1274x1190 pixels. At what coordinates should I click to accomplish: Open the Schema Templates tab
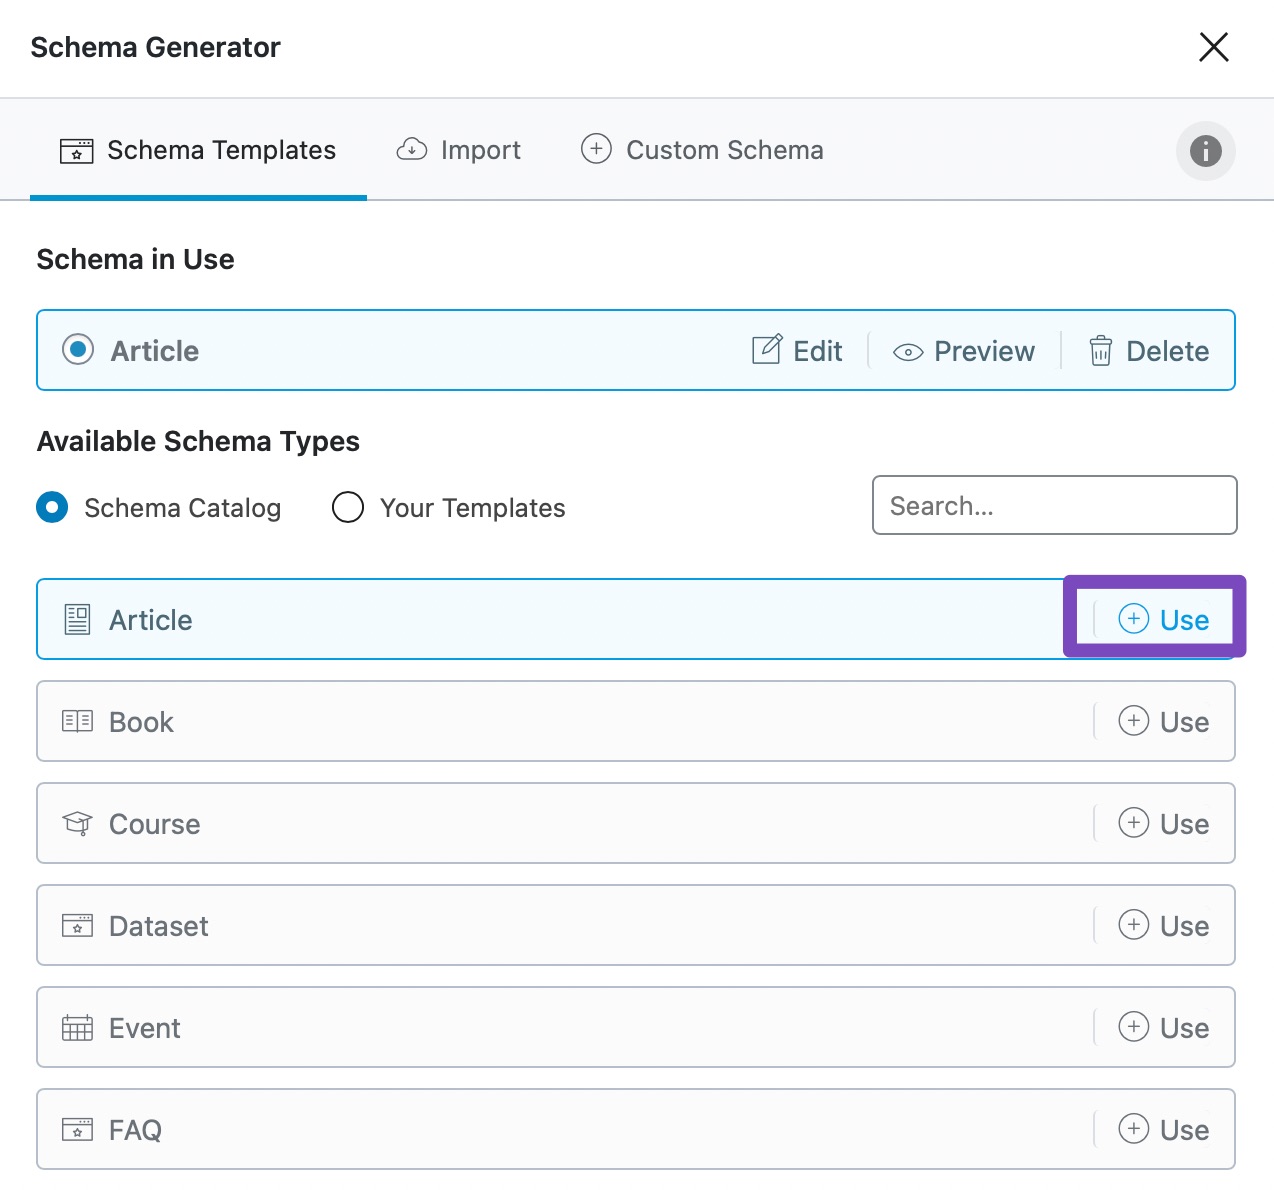pos(198,150)
